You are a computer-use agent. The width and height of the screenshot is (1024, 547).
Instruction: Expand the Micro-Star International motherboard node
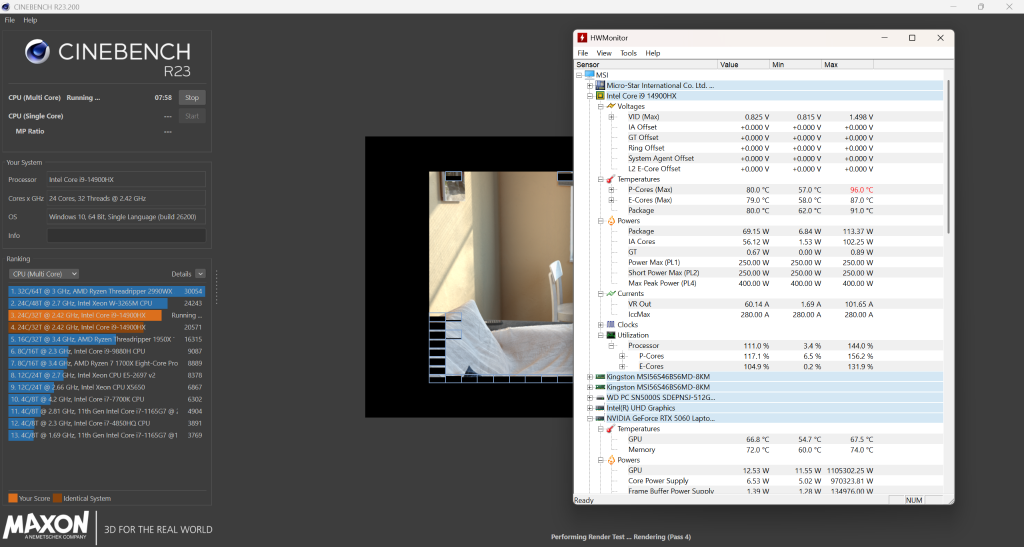coord(590,85)
